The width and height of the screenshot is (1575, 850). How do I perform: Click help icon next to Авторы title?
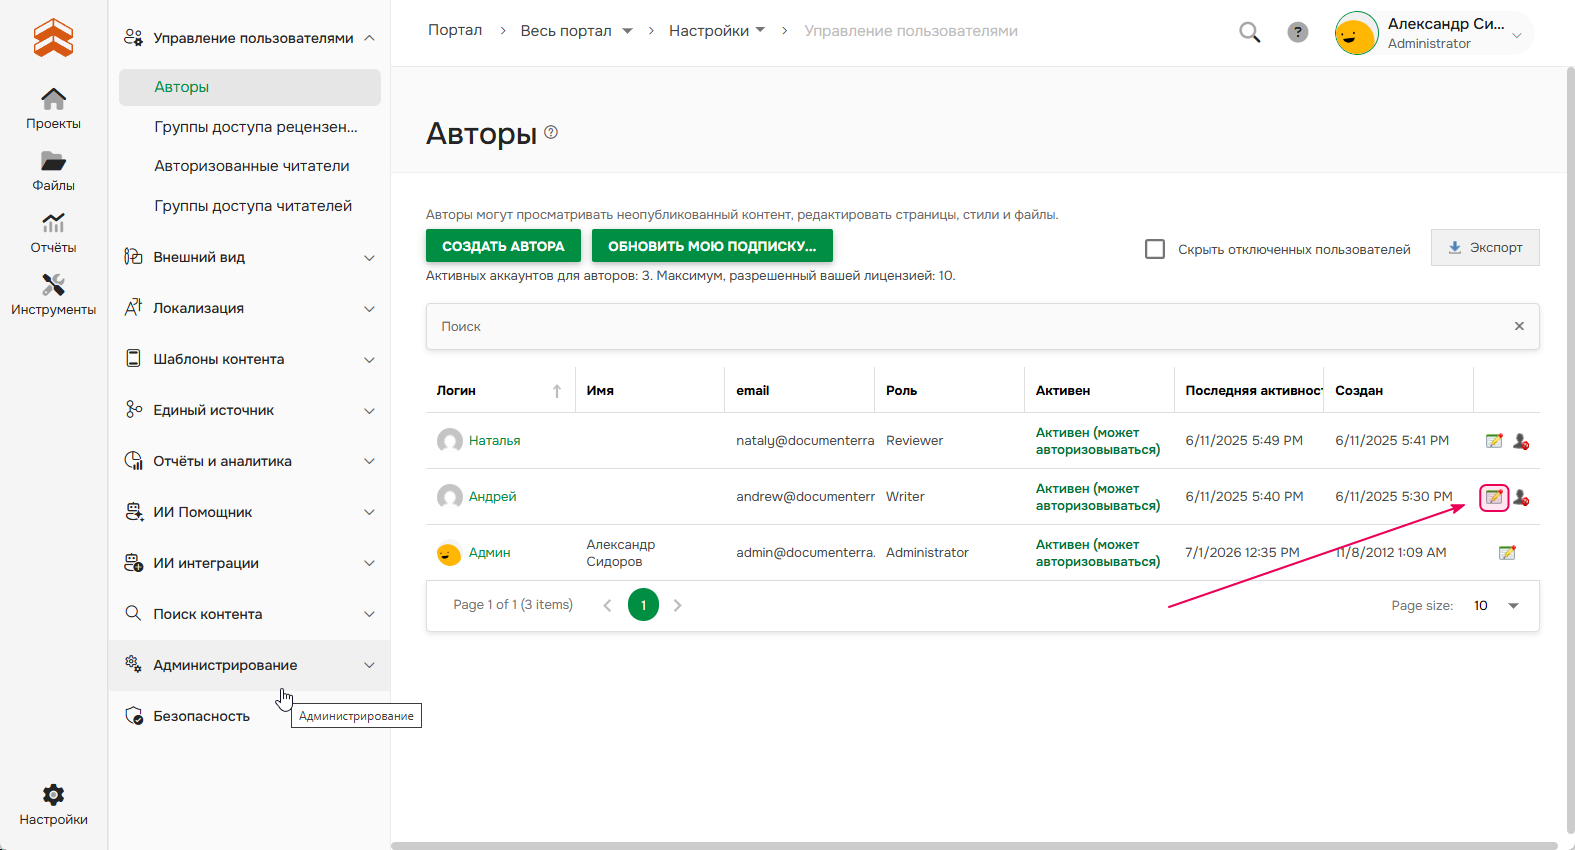[551, 132]
